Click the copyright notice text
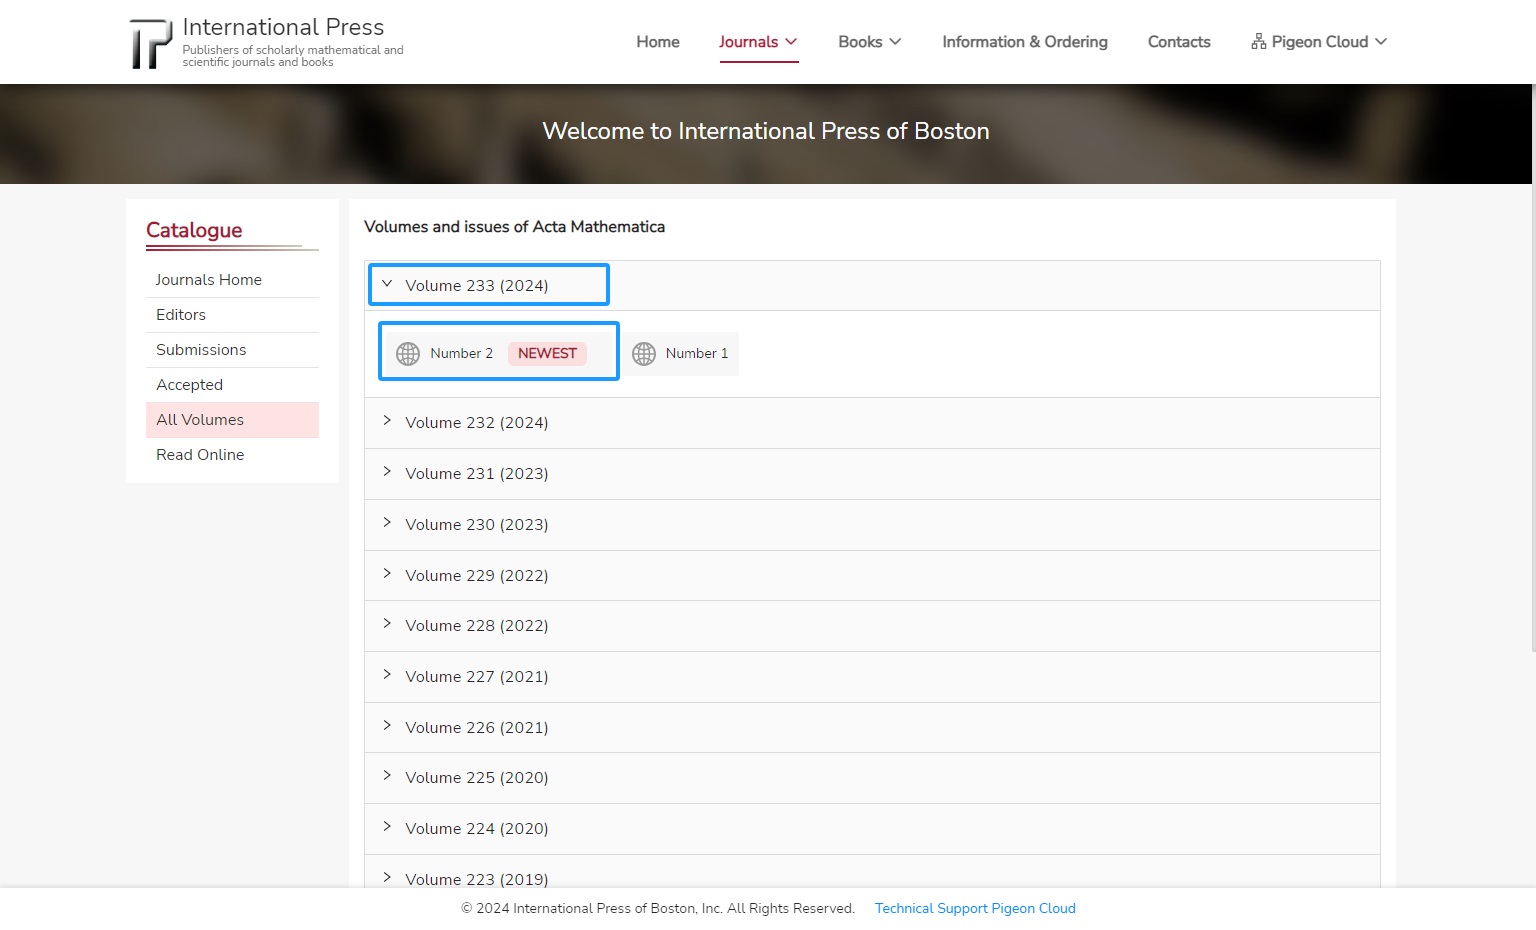1536x930 pixels. 658,908
